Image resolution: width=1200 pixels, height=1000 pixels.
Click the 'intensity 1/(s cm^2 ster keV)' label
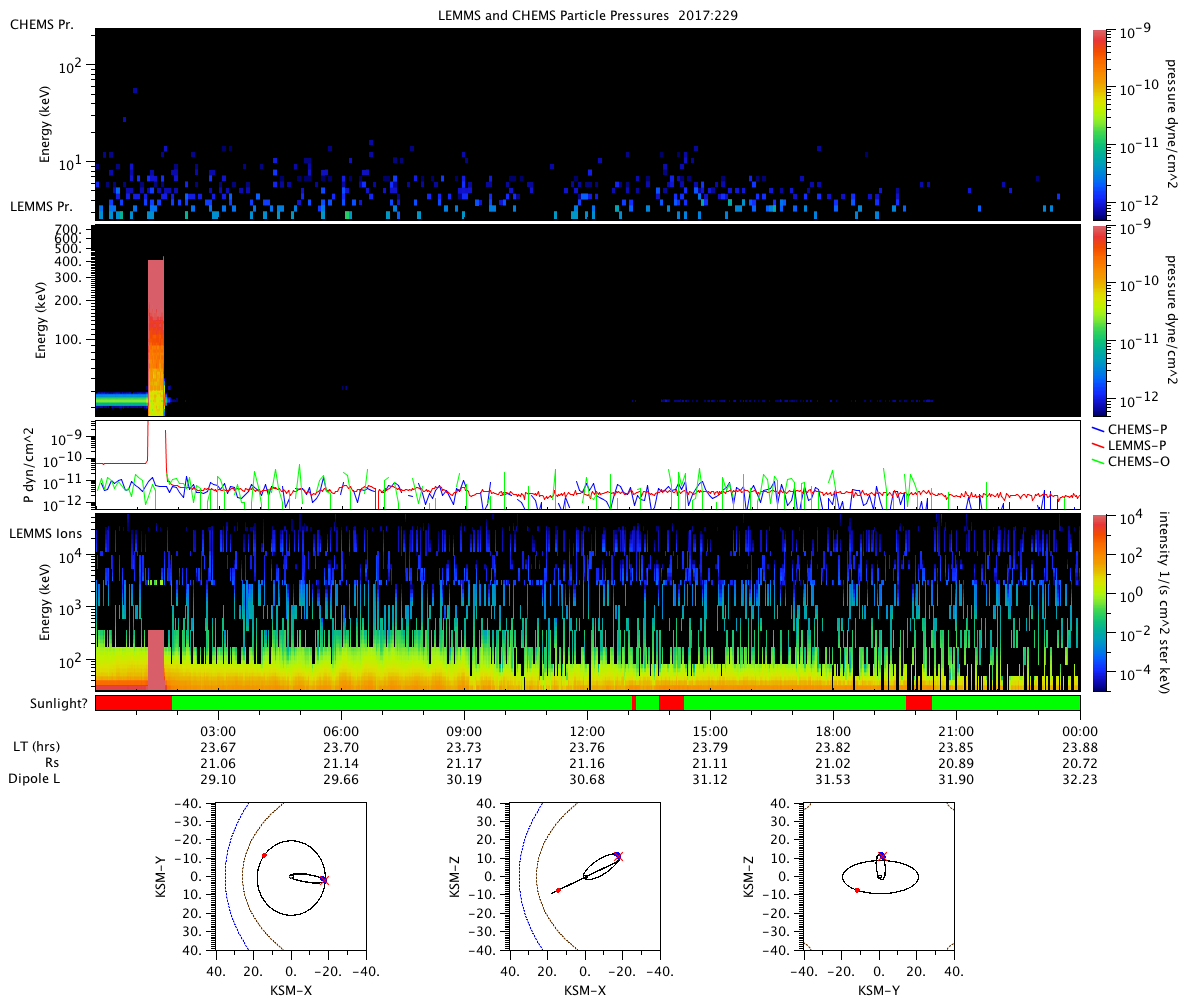point(1166,603)
